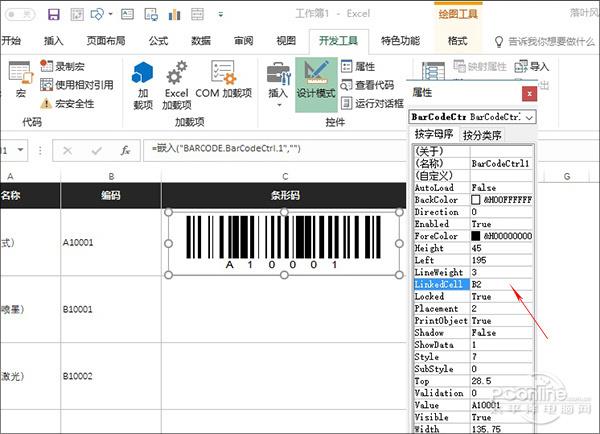Click the Save icon in quick access toolbar
Screen dimensions: 600x434
tap(53, 14)
